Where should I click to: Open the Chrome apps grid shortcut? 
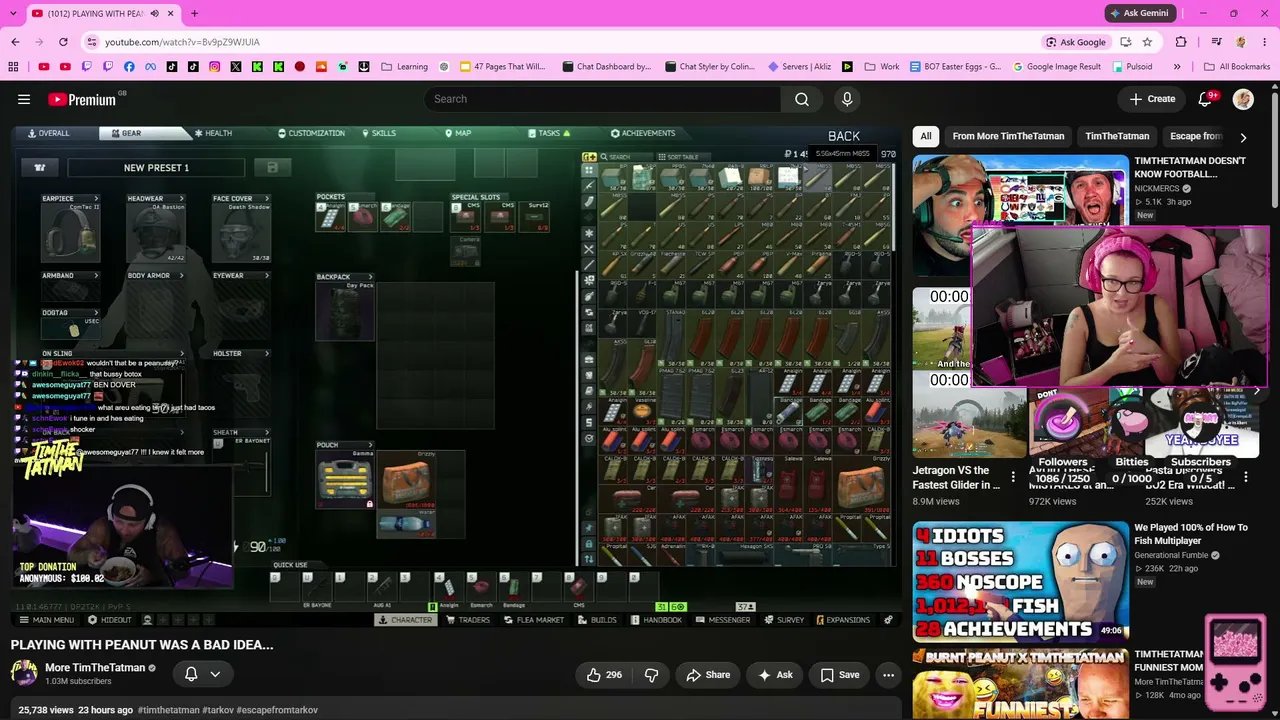tap(13, 67)
